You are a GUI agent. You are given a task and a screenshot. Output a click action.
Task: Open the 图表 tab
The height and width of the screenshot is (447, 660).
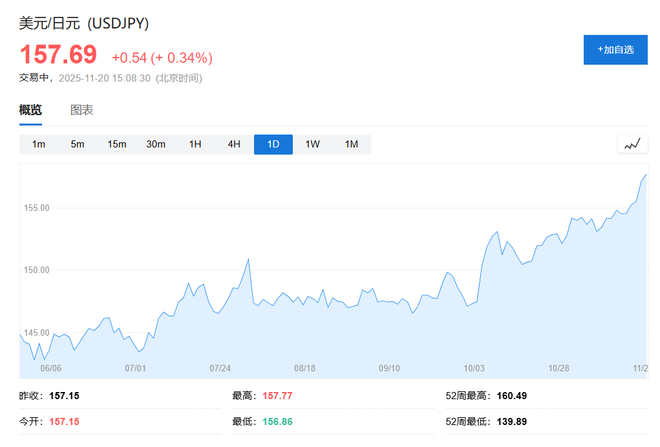click(x=81, y=110)
